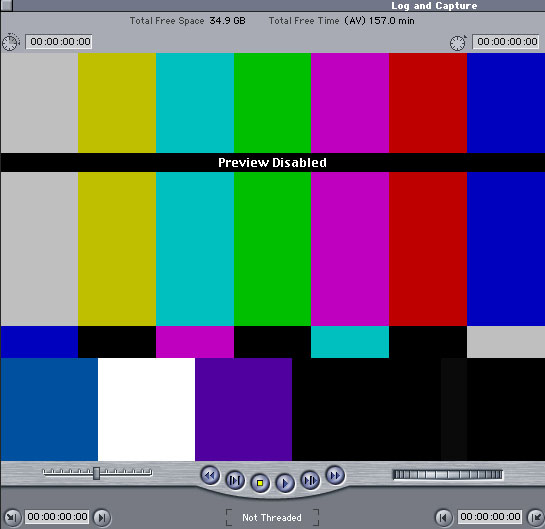Click the Rewind transport button

tap(210, 475)
